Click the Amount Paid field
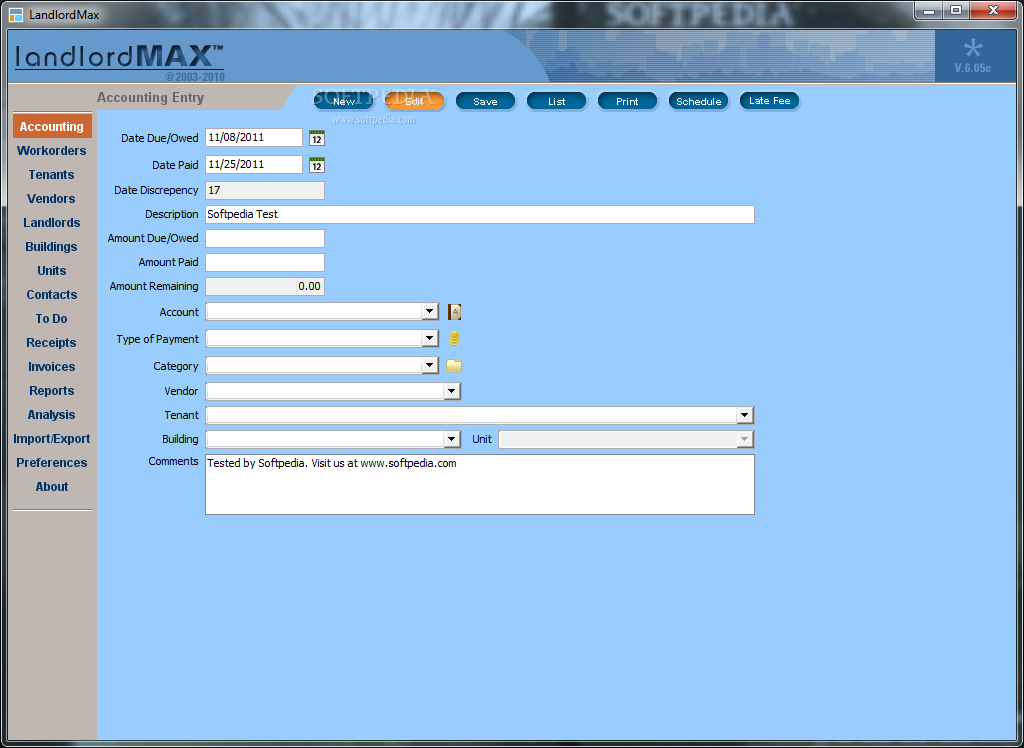Viewport: 1024px width, 748px height. point(264,263)
